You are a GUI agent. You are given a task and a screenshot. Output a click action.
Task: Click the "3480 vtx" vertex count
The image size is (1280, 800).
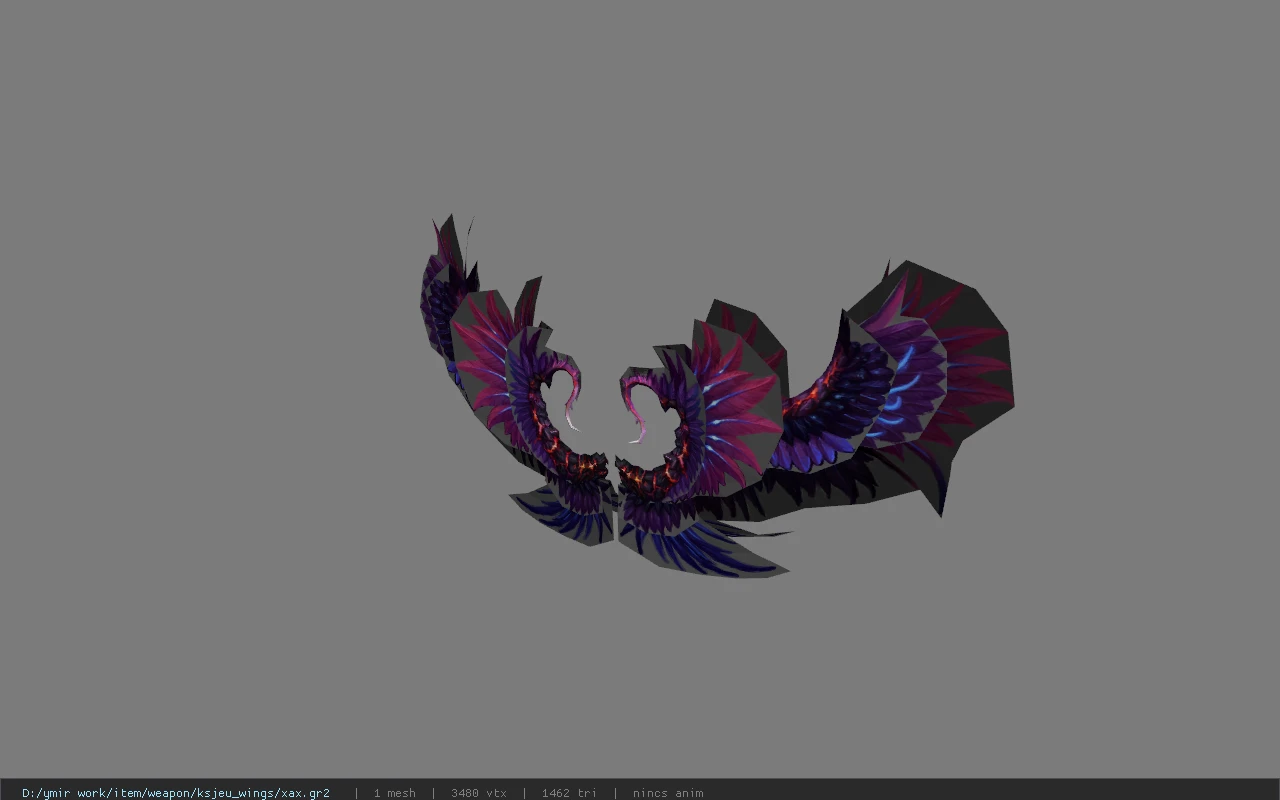(x=478, y=793)
